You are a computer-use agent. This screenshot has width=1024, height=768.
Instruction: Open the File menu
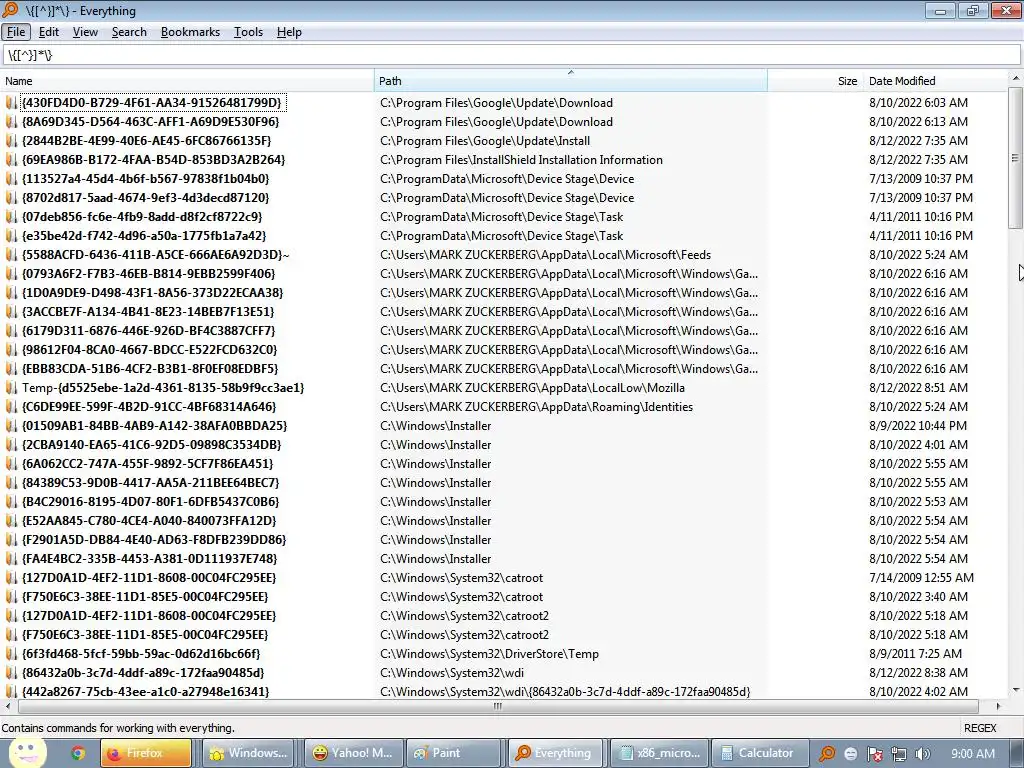pos(16,32)
